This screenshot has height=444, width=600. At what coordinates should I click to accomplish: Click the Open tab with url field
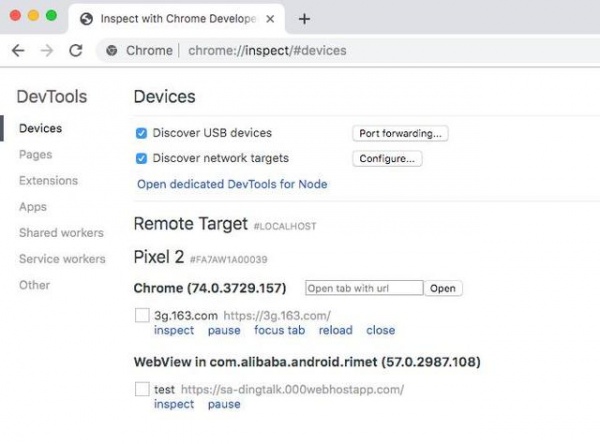pos(364,288)
